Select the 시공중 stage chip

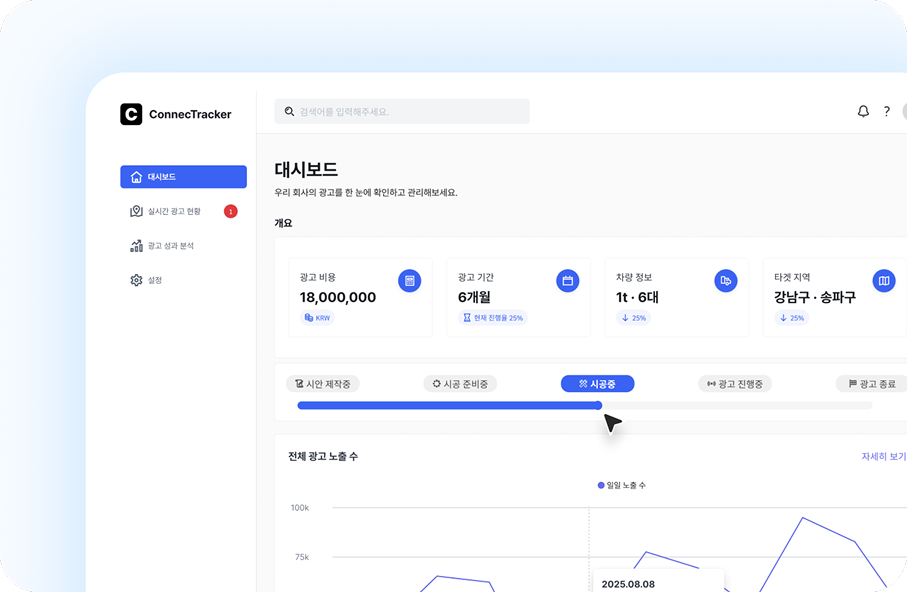(597, 384)
